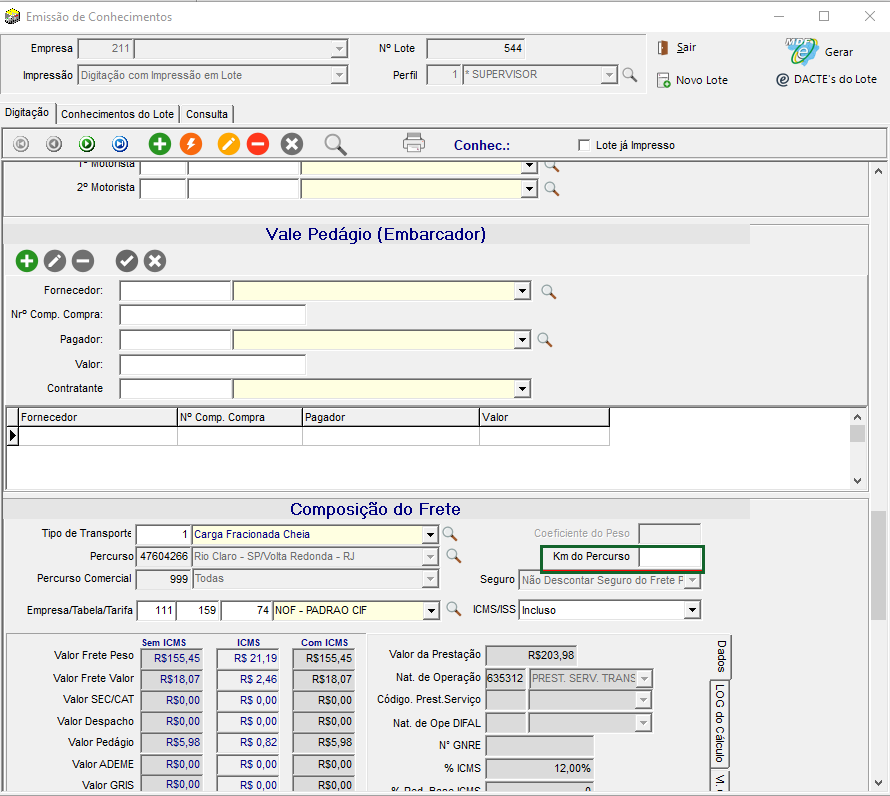
Task: Click the green add record icon in toolbar
Action: tap(160, 144)
